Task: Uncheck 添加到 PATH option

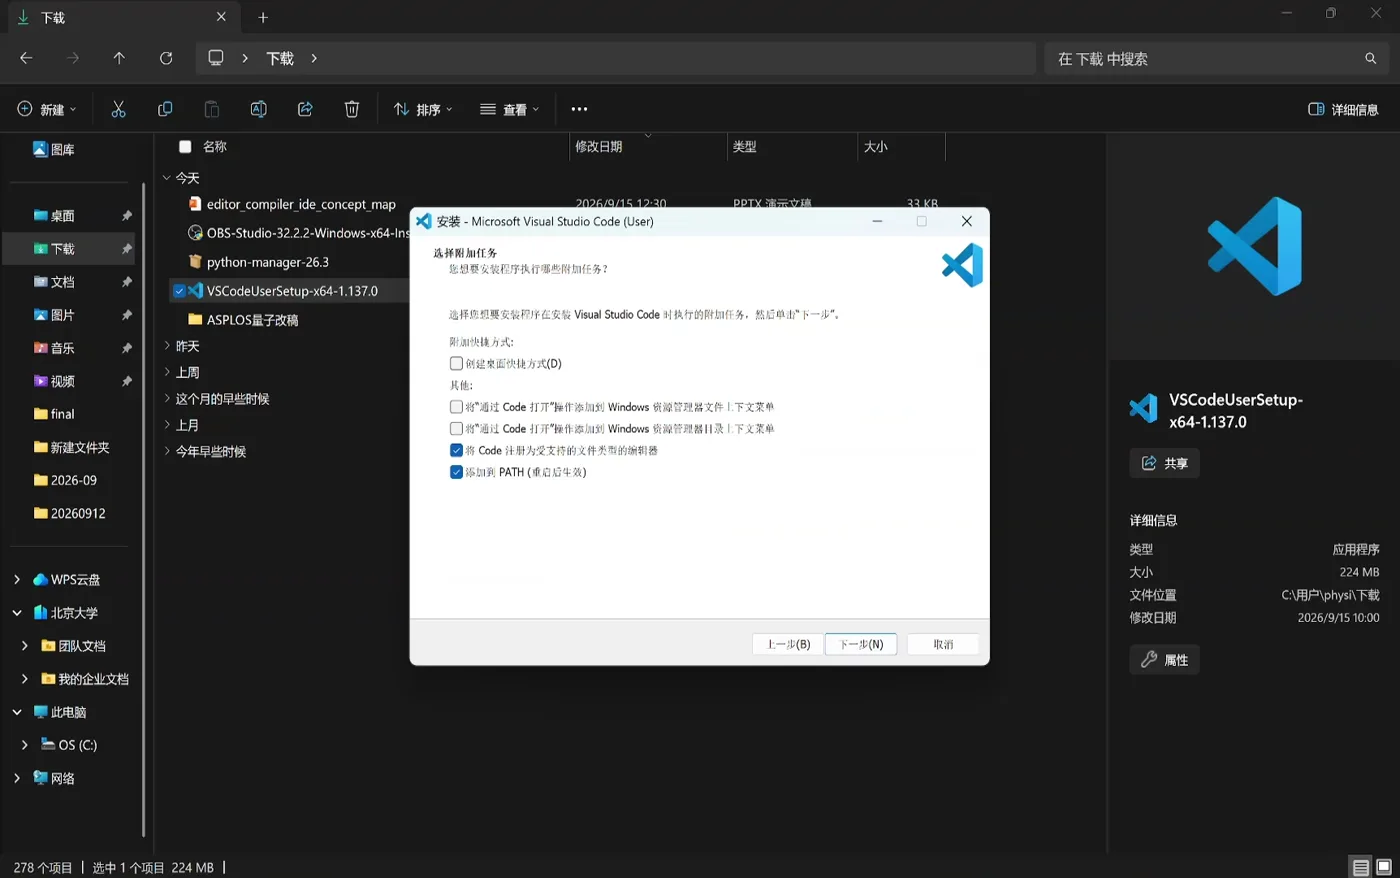Action: click(456, 472)
